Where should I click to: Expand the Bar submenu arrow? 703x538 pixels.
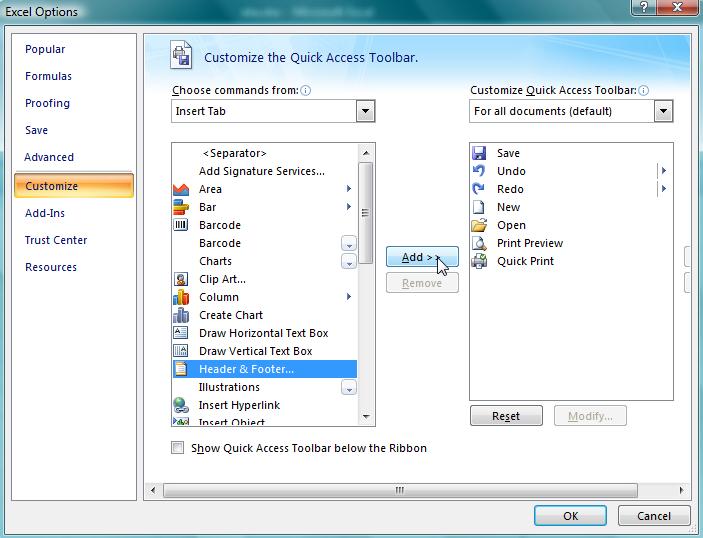tap(349, 207)
